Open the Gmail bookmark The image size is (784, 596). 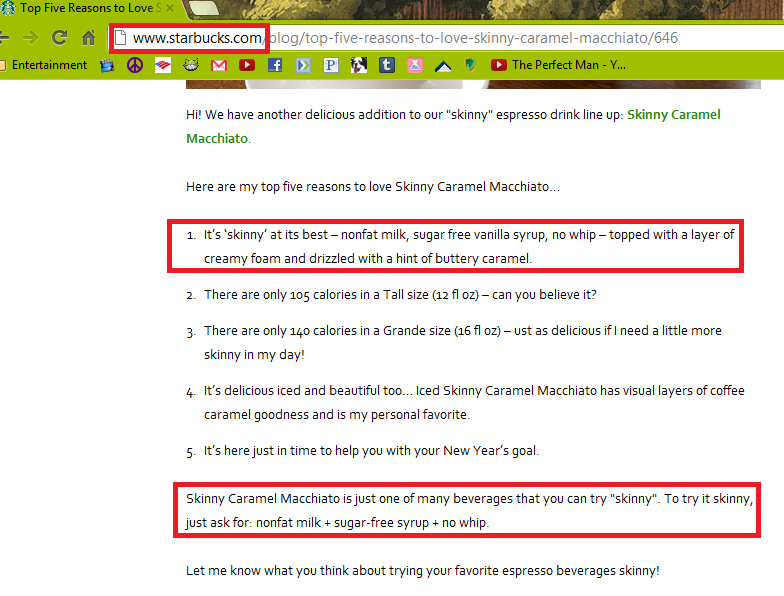click(x=218, y=65)
